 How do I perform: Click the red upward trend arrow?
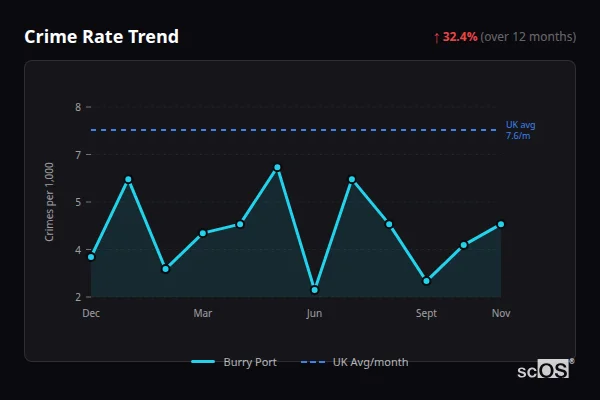[437, 38]
